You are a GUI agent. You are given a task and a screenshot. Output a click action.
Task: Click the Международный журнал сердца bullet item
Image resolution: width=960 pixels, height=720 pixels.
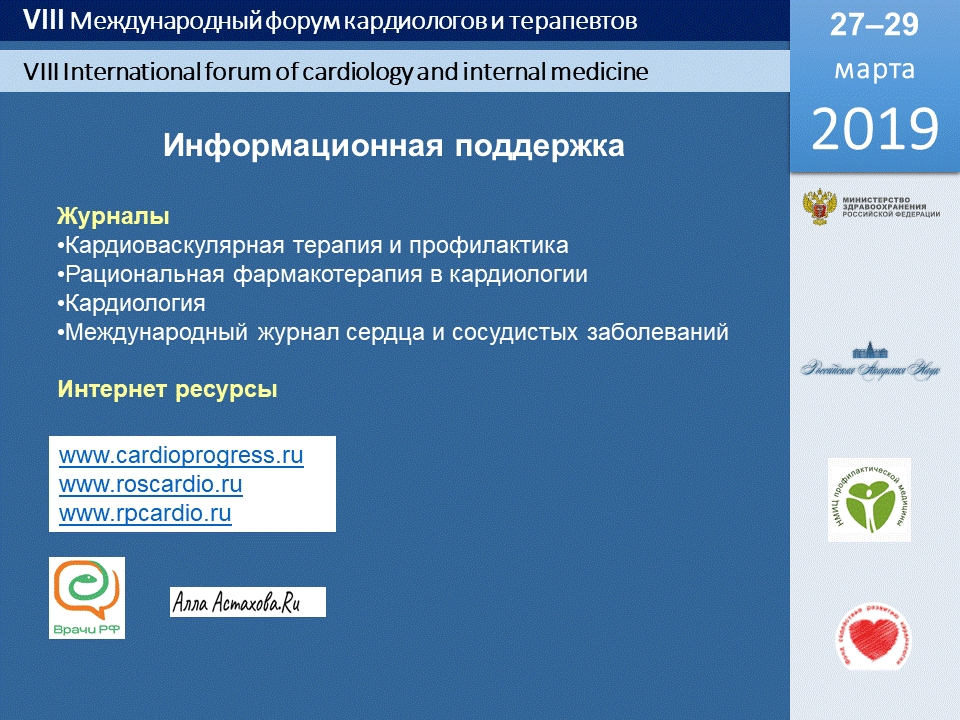pyautogui.click(x=392, y=332)
